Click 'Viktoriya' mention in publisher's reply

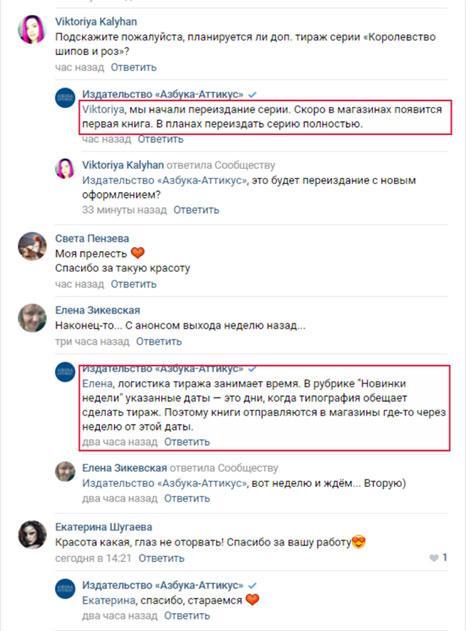click(x=103, y=109)
